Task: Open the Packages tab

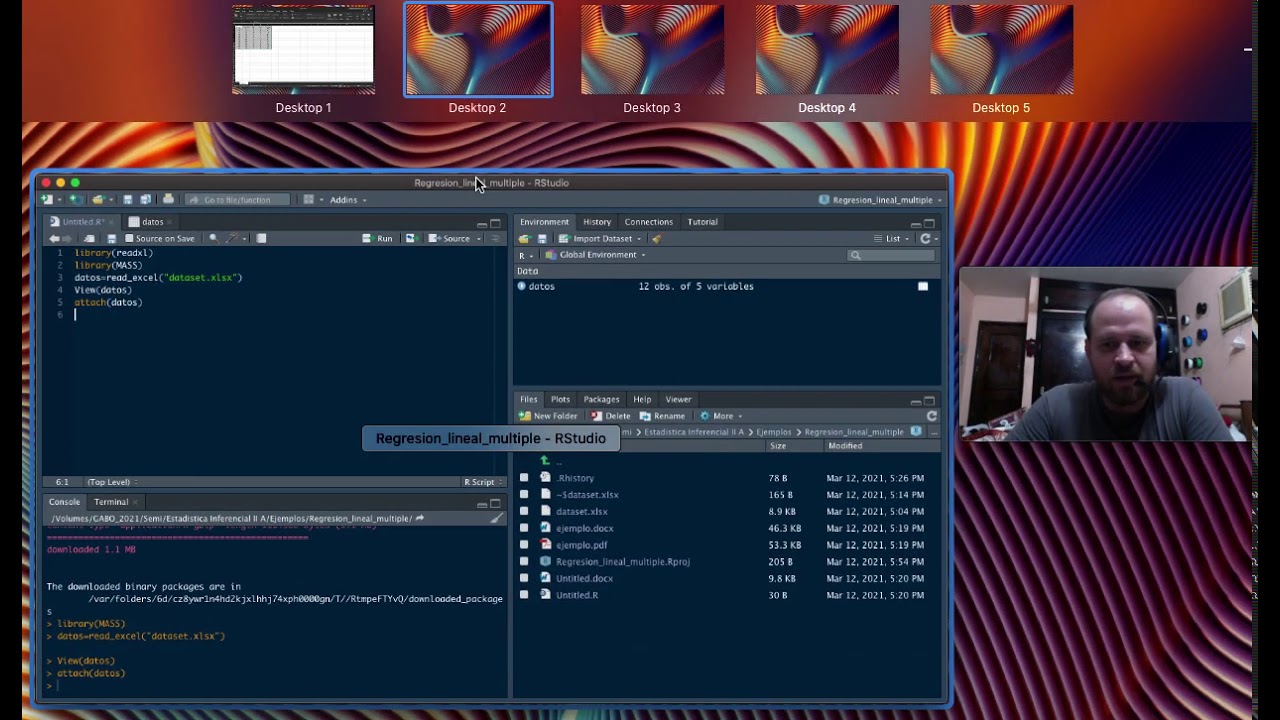Action: click(x=601, y=399)
